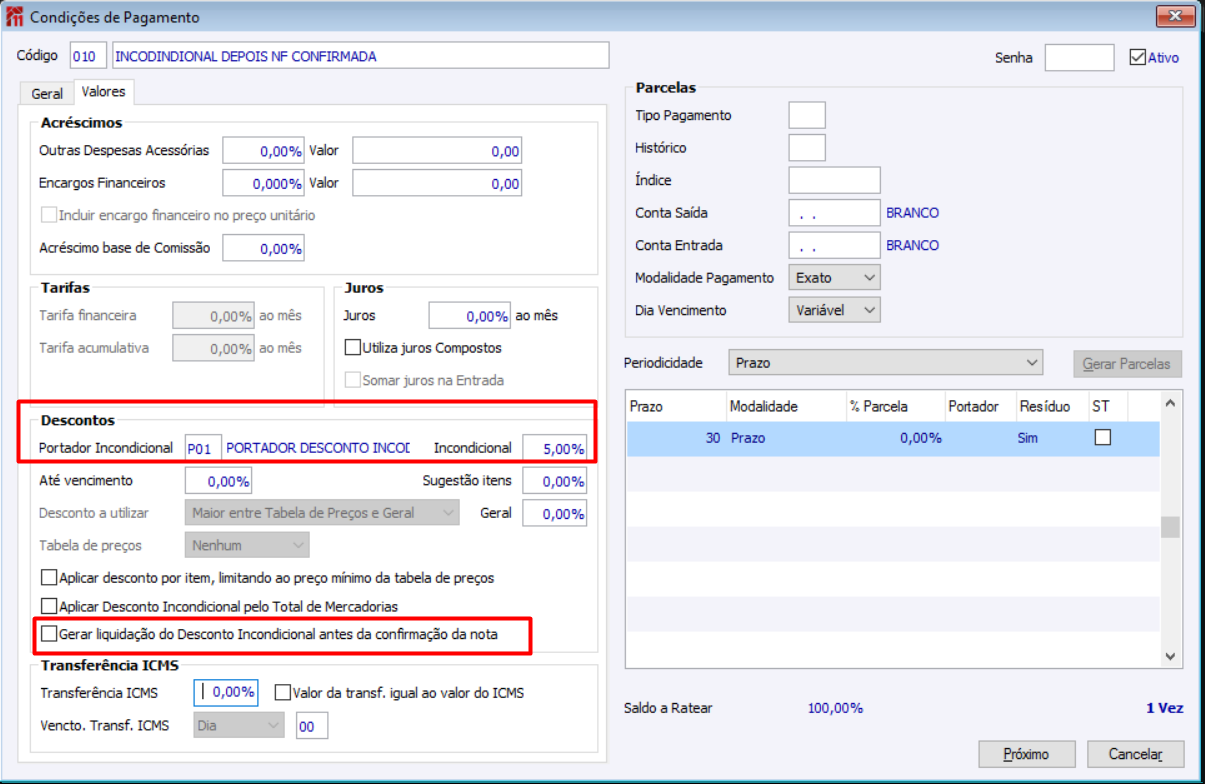The image size is (1205, 784).
Task: Click the table's scroll up arrow
Action: click(x=1171, y=403)
